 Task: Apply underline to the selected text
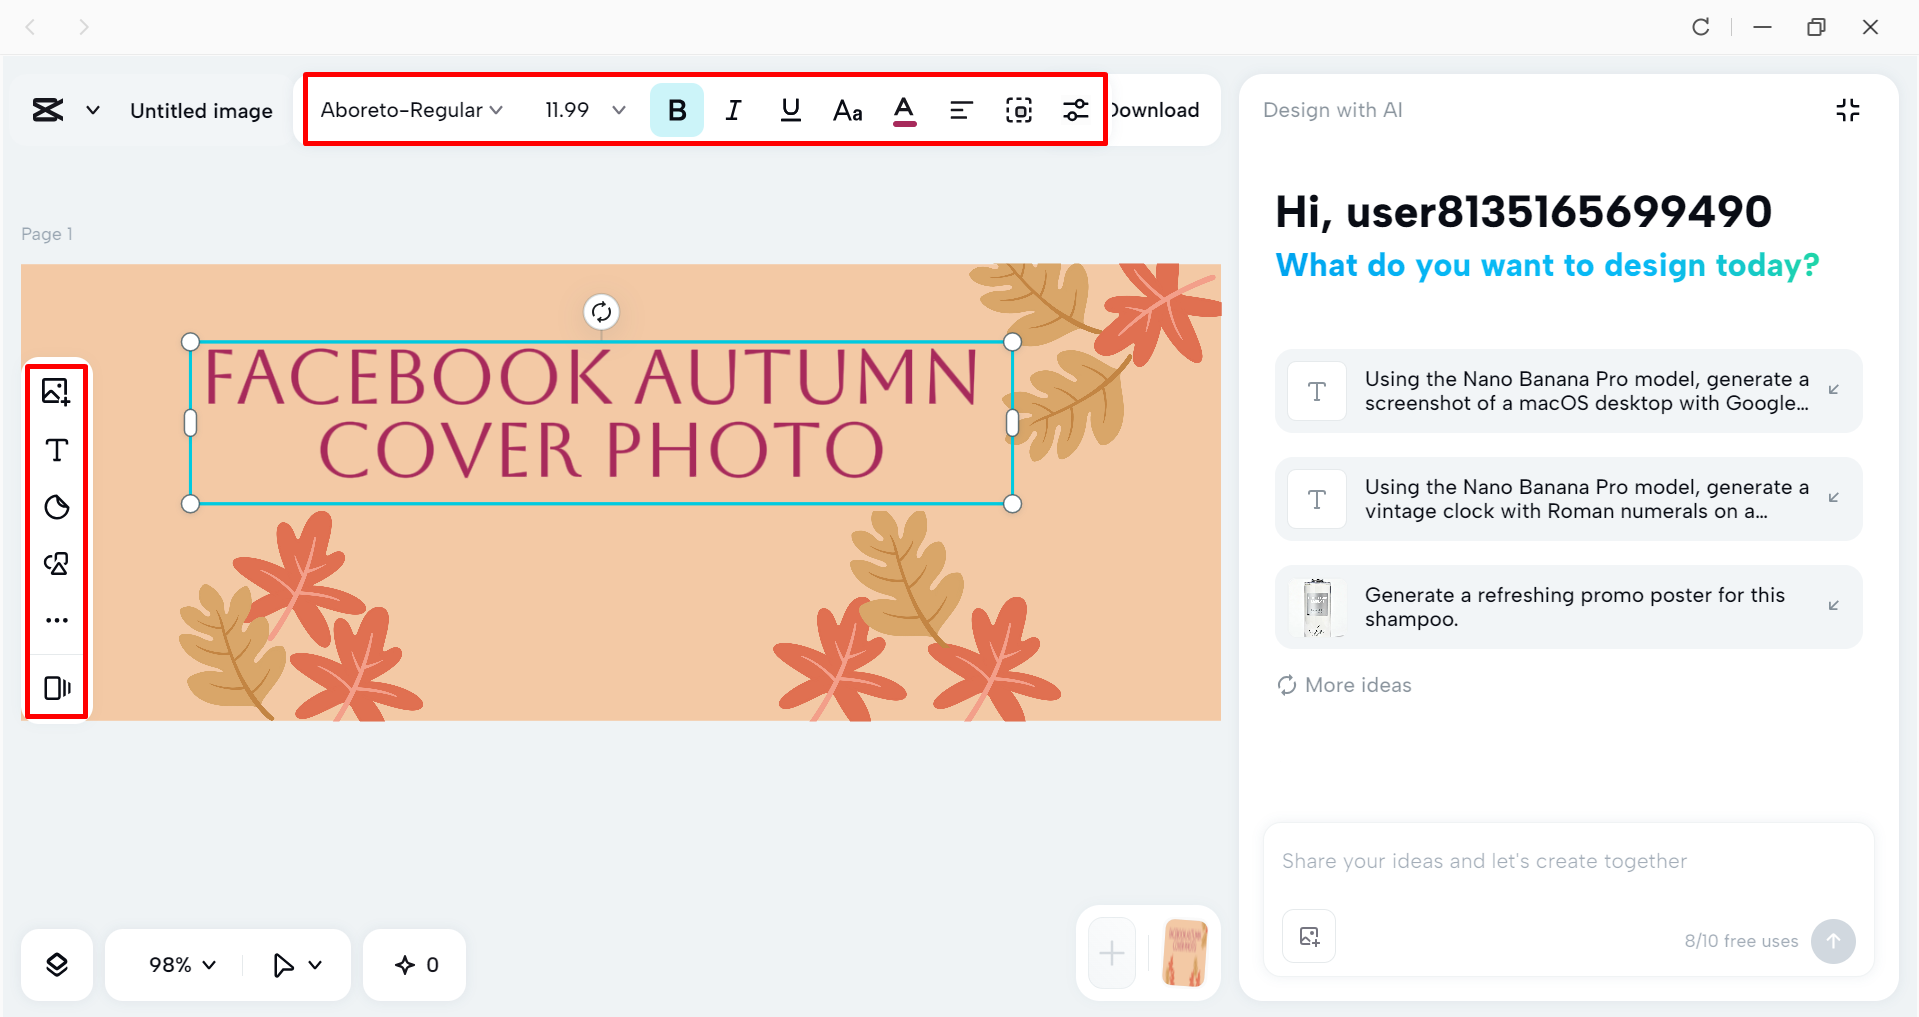tap(790, 110)
